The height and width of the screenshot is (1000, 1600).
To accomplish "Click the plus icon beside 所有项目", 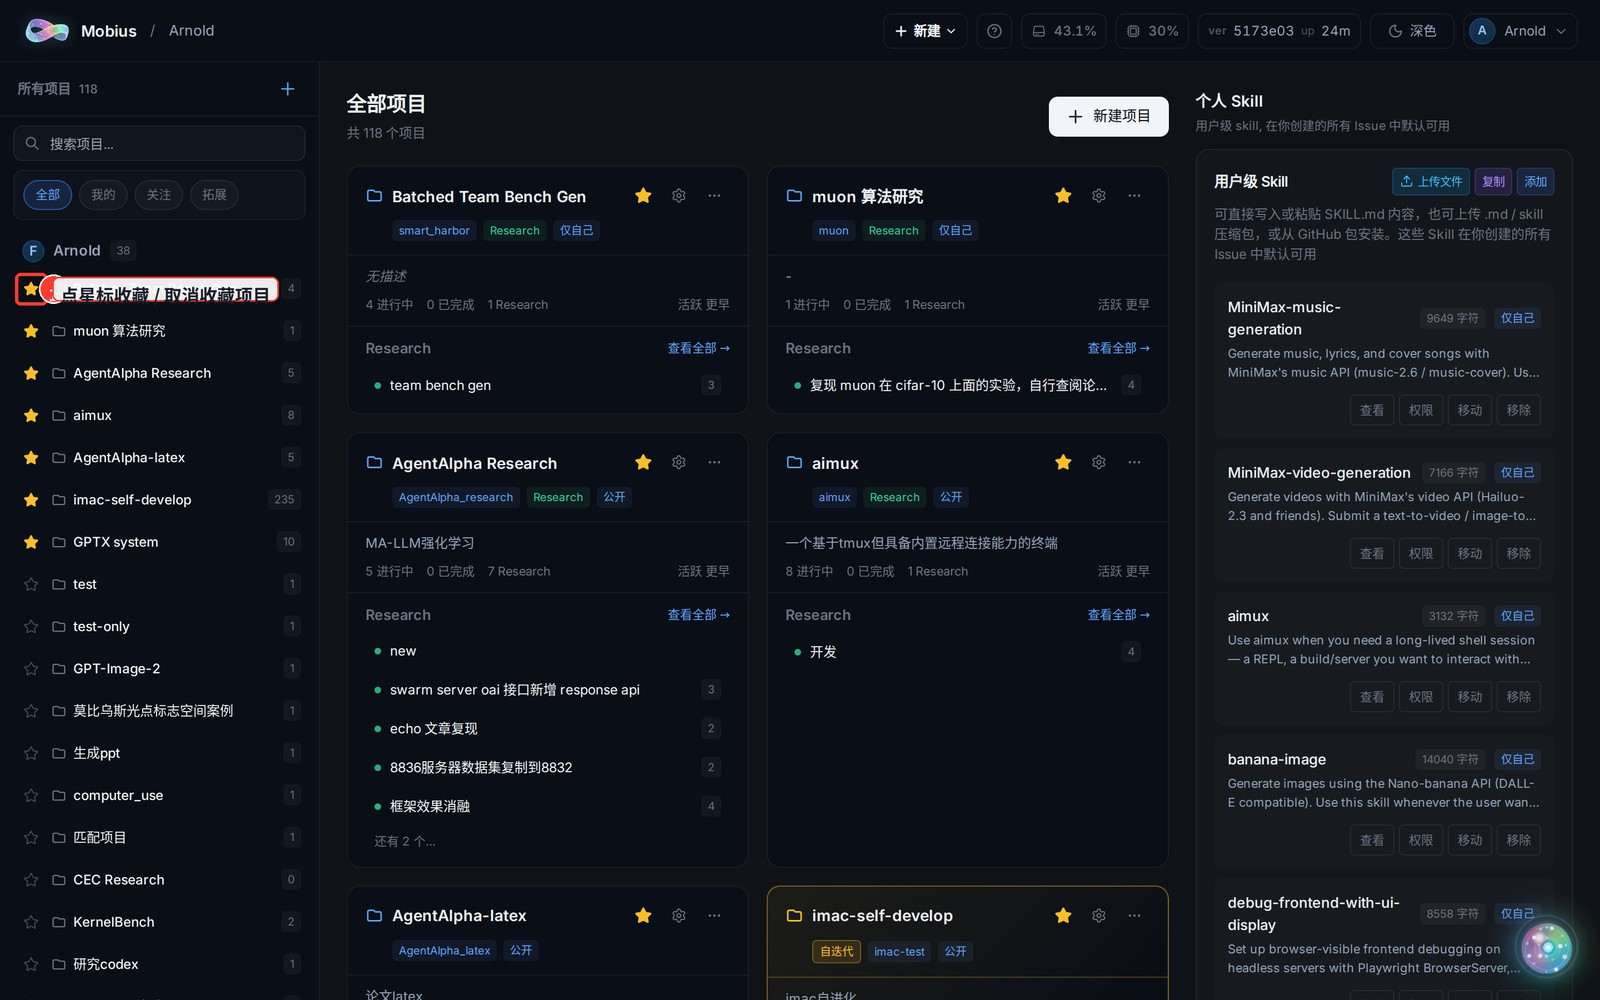I will coord(288,89).
